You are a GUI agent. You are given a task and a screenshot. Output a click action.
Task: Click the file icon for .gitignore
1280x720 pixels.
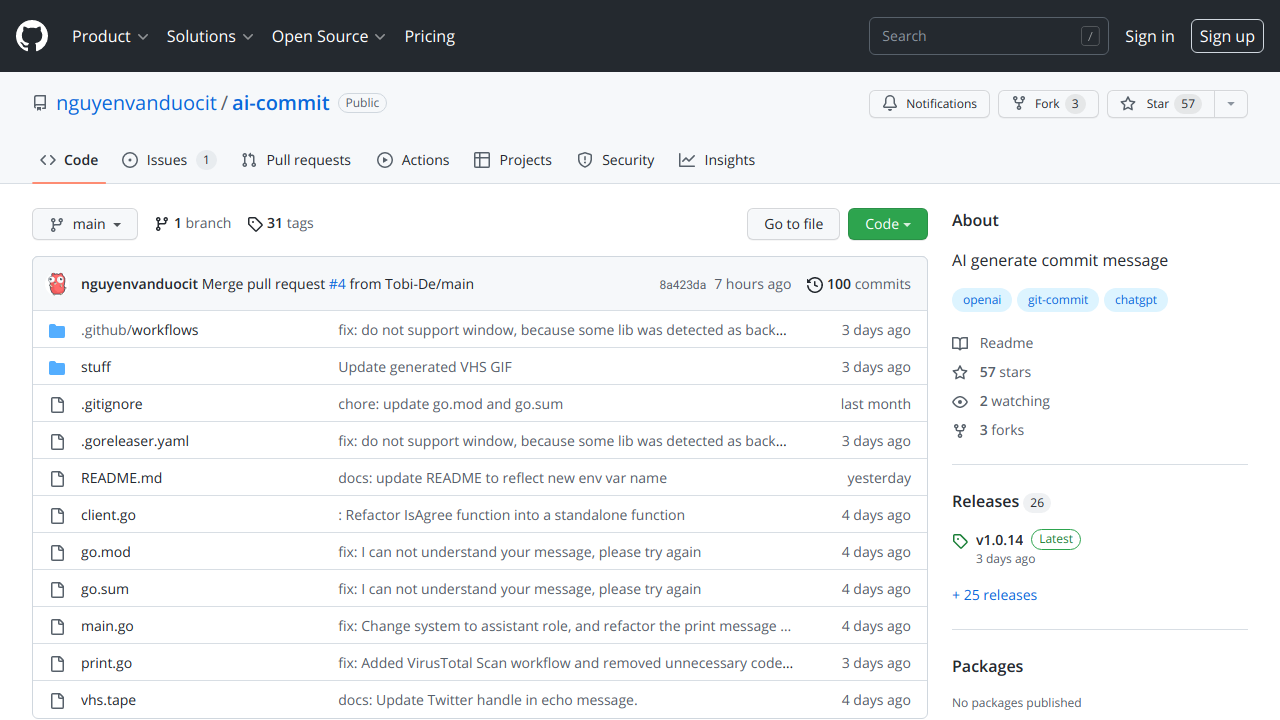(x=57, y=404)
